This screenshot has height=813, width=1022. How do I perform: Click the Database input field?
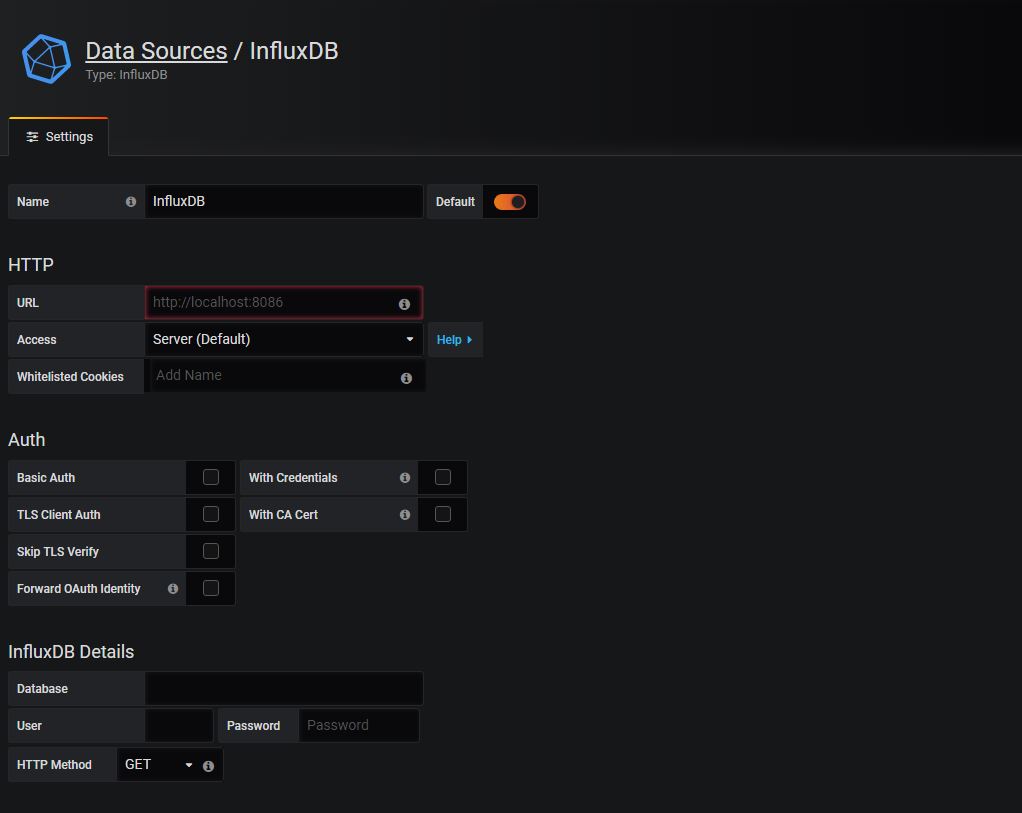coord(284,688)
